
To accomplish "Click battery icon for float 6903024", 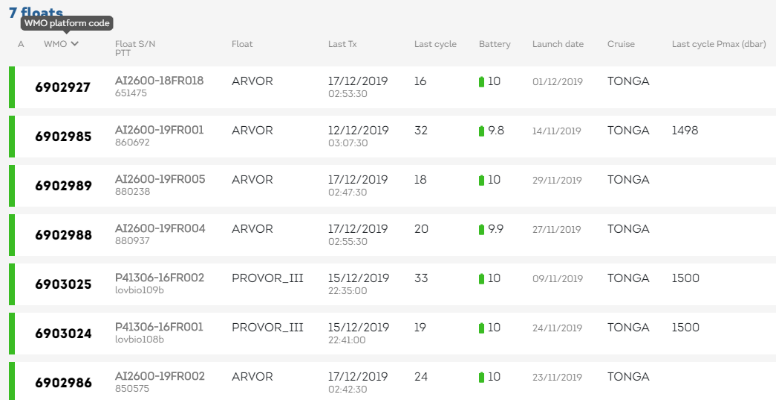I will point(482,328).
